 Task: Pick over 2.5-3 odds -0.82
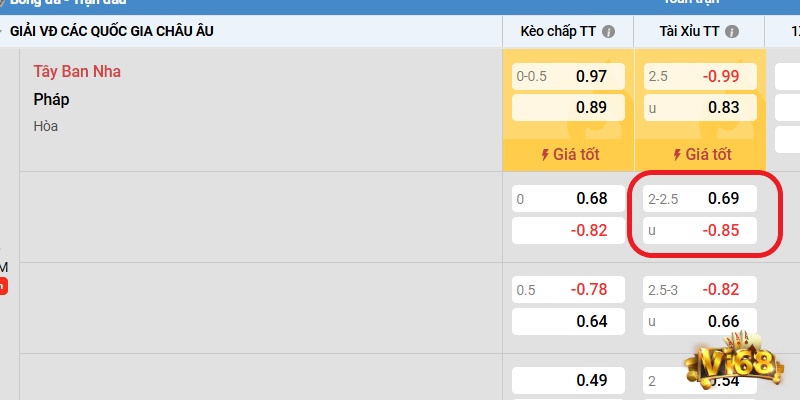coord(699,290)
